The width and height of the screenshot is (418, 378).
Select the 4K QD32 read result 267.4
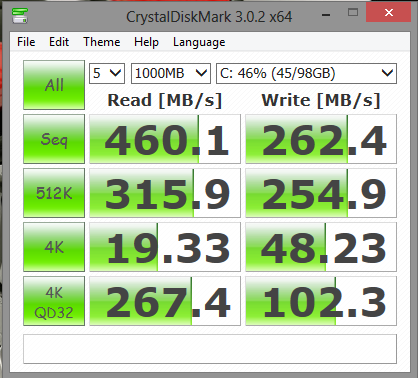pos(165,301)
